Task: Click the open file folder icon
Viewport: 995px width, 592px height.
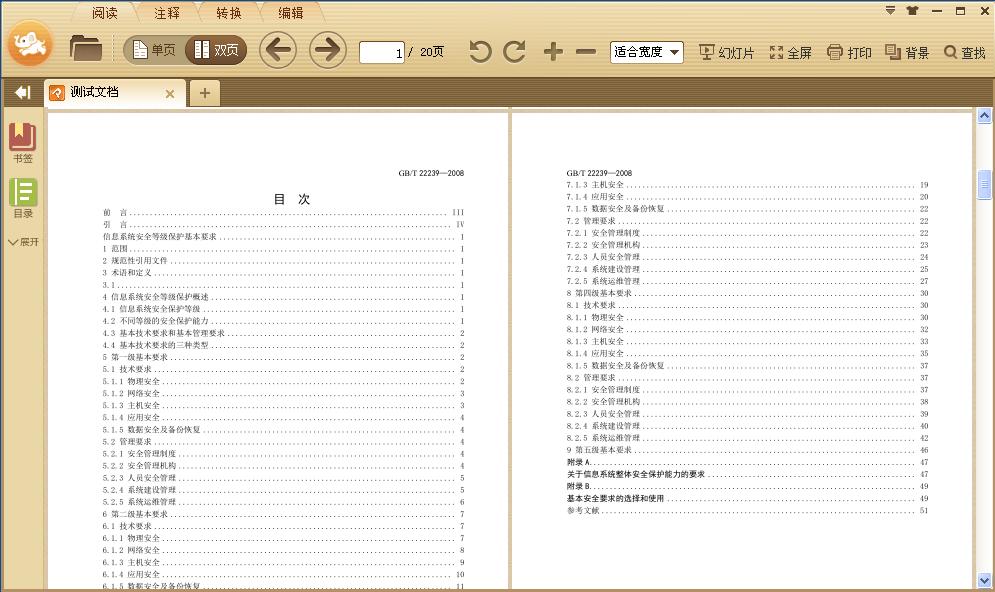Action: pyautogui.click(x=87, y=48)
